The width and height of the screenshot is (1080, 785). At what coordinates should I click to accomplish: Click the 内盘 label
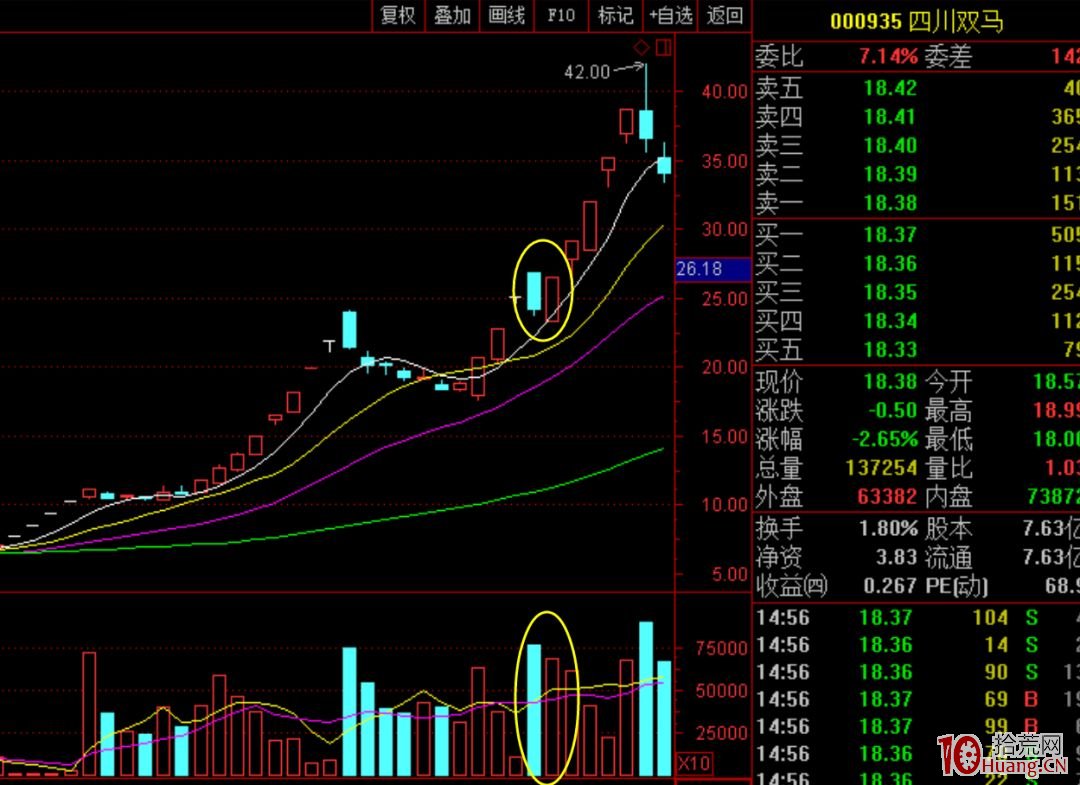click(x=948, y=496)
